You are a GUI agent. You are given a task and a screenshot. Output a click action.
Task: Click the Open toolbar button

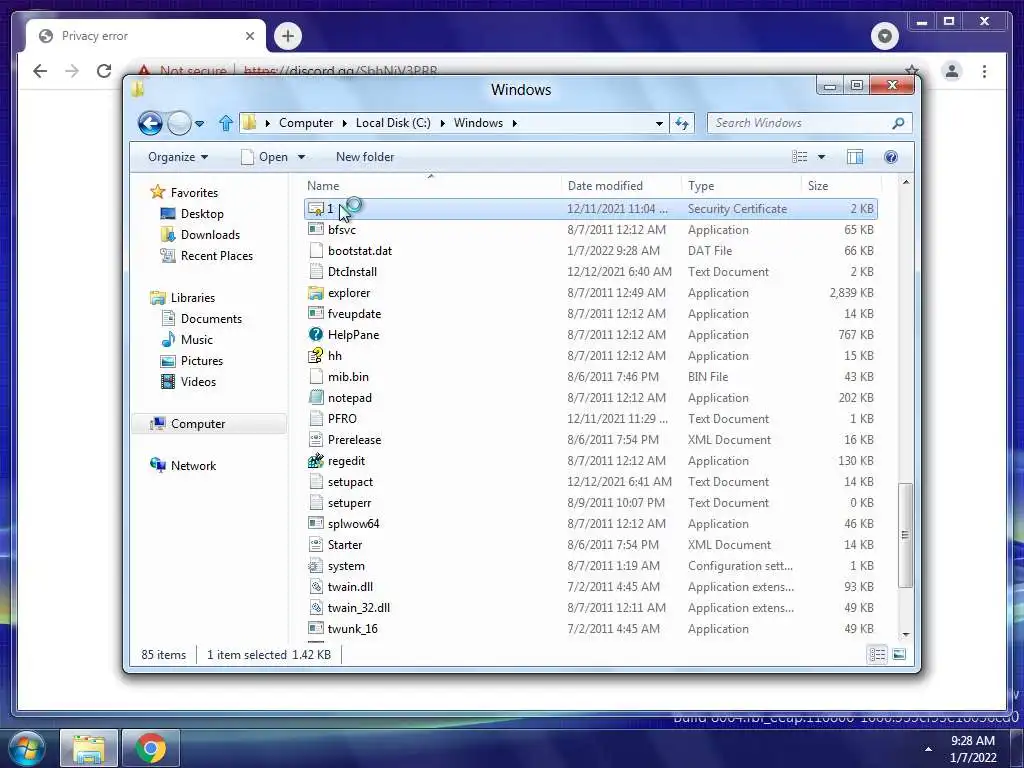264,157
